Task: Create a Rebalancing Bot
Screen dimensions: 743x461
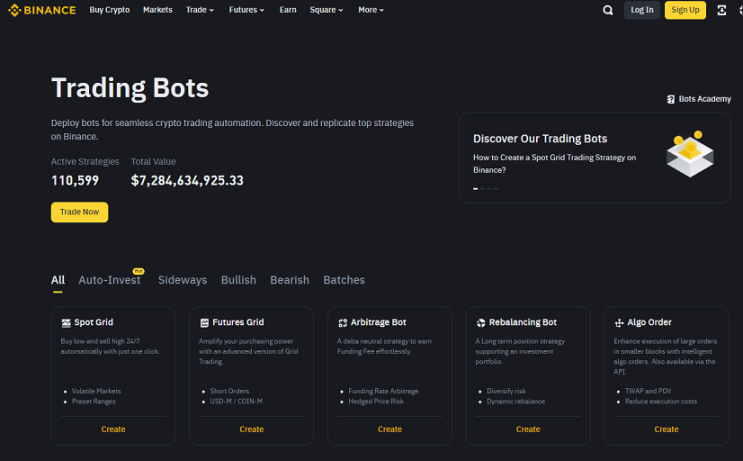Action: [528, 429]
